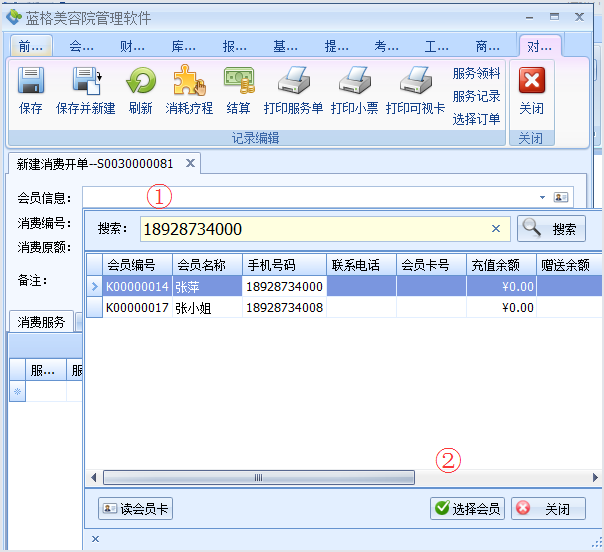Click the 结算 money icon
This screenshot has width=604, height=552.
[x=239, y=81]
